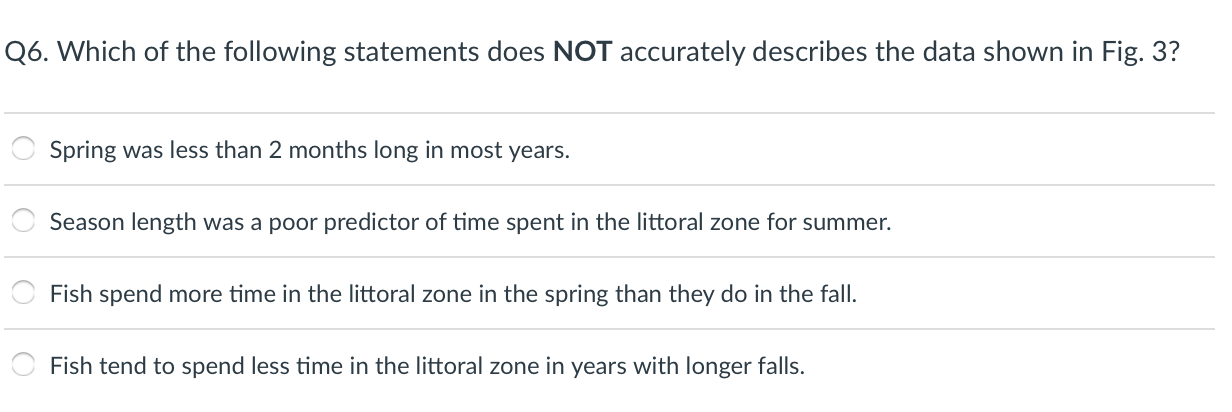Click the words '2 months long' in the first option
This screenshot has width=1232, height=412.
tap(324, 151)
